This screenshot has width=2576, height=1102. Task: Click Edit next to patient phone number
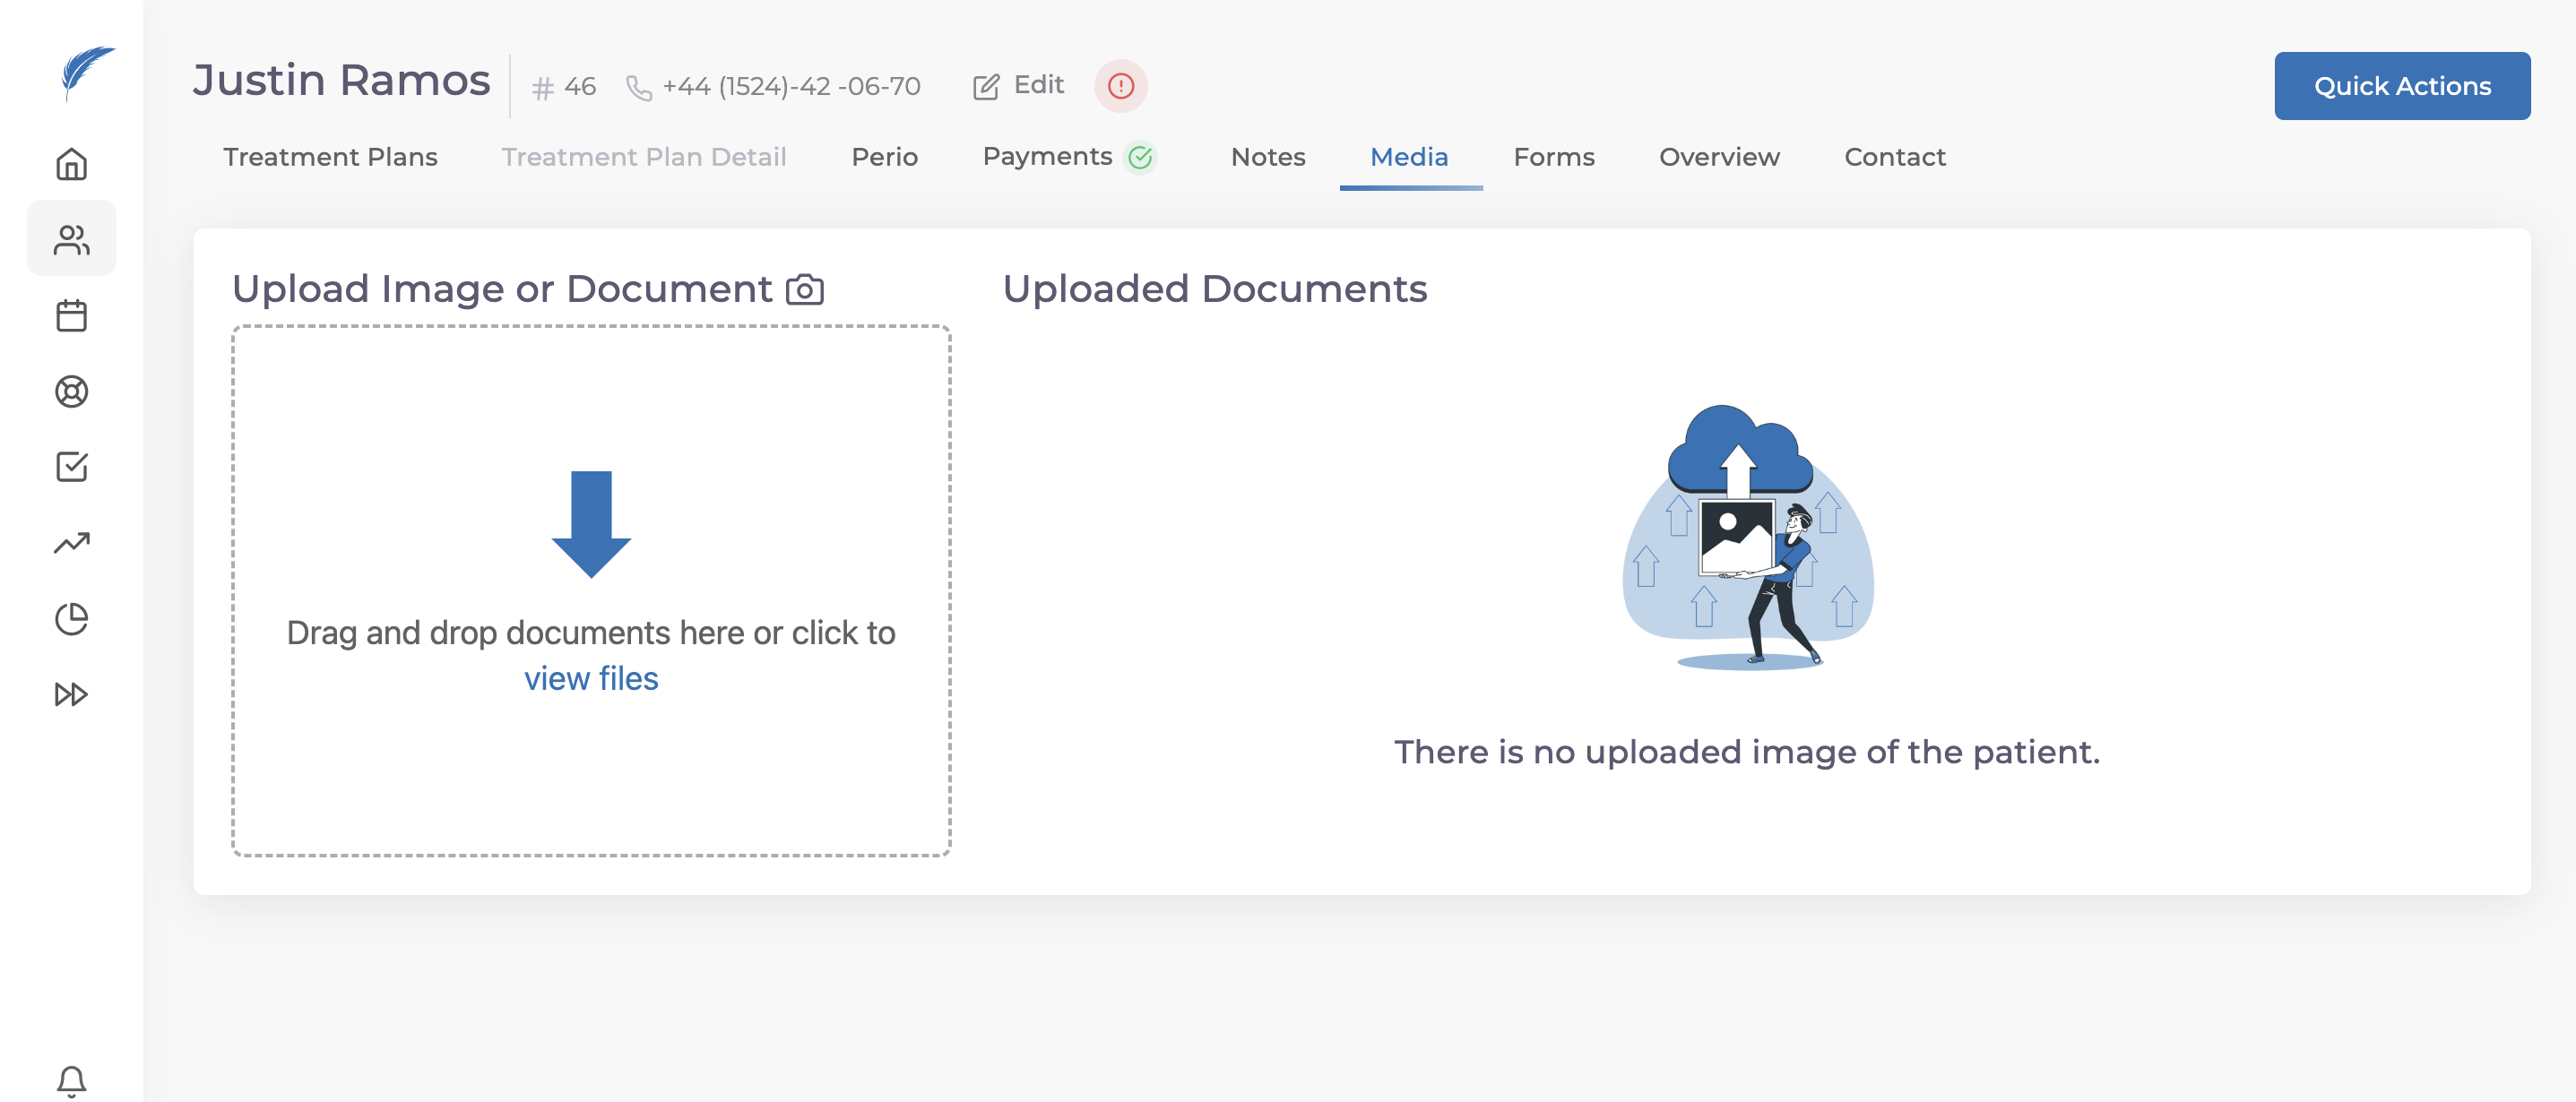tap(1019, 86)
